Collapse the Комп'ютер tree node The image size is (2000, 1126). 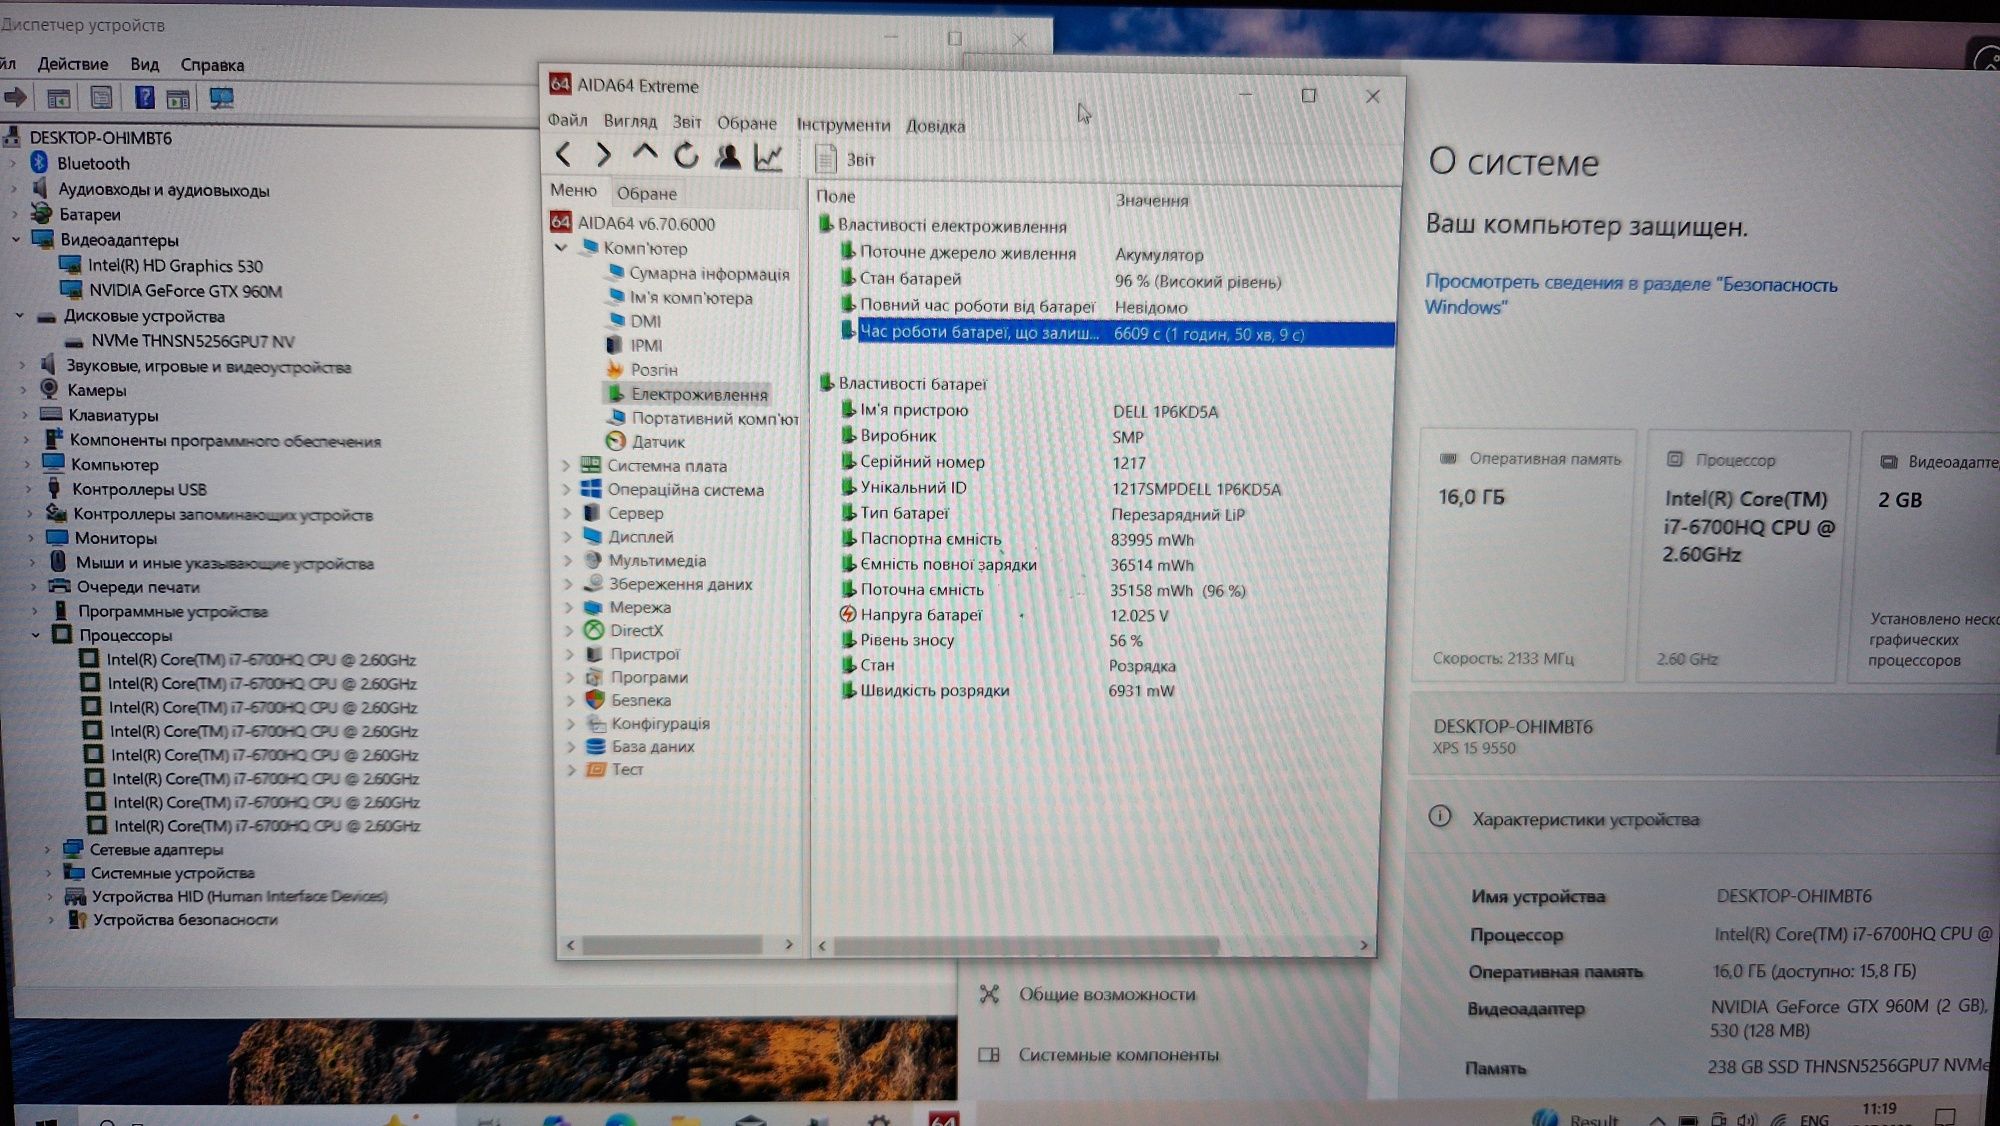[561, 248]
